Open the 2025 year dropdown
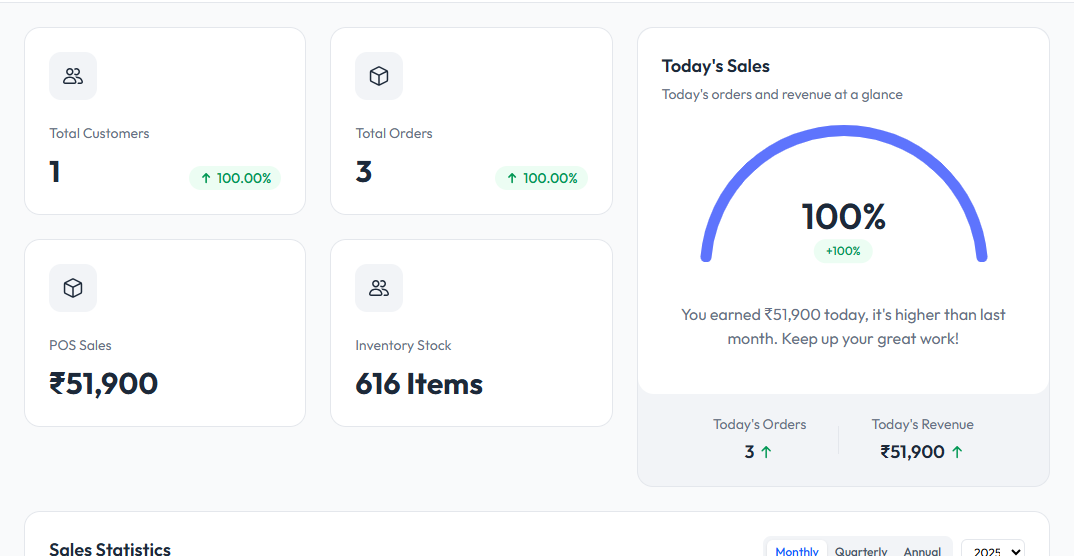Viewport: 1074px width, 556px height. [x=993, y=550]
